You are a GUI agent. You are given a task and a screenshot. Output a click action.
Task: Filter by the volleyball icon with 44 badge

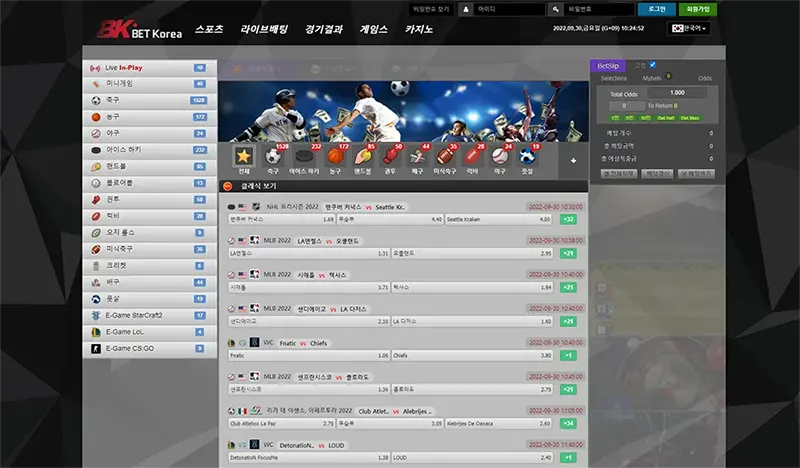pos(417,156)
